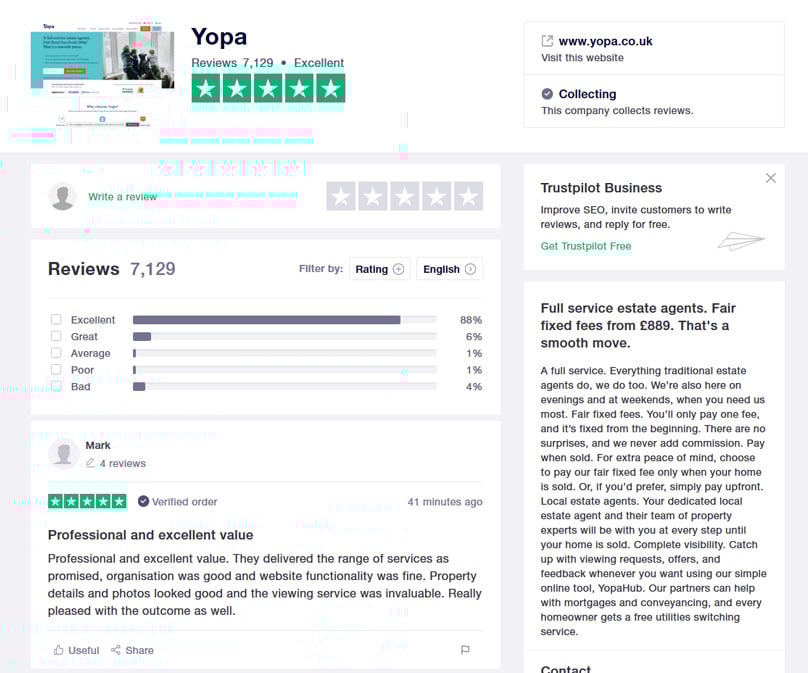Open the English language dropdown
Screen dimensions: 808x673
448,268
